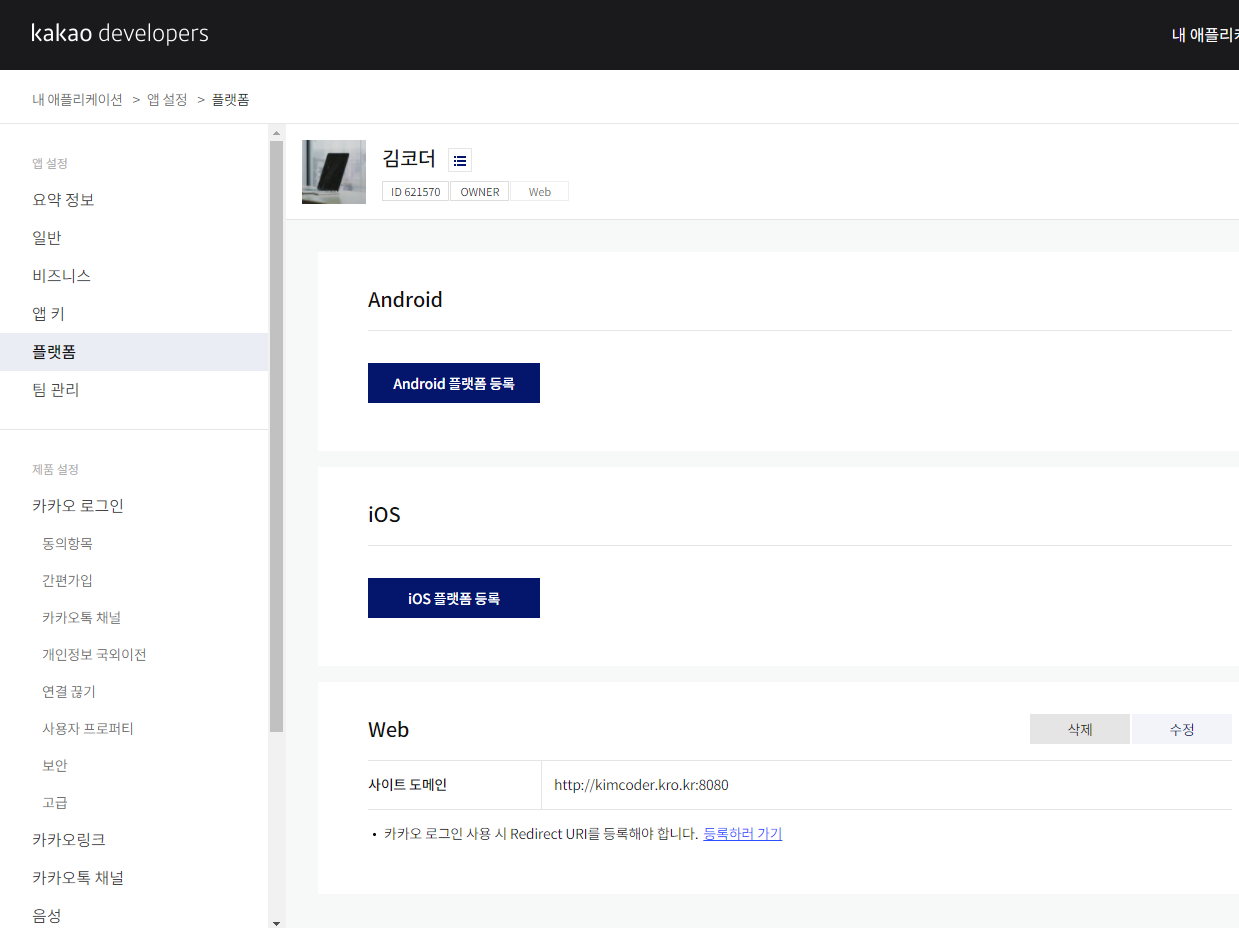This screenshot has width=1239, height=928.
Task: Open 일반 settings in the sidebar
Action: [x=47, y=238]
